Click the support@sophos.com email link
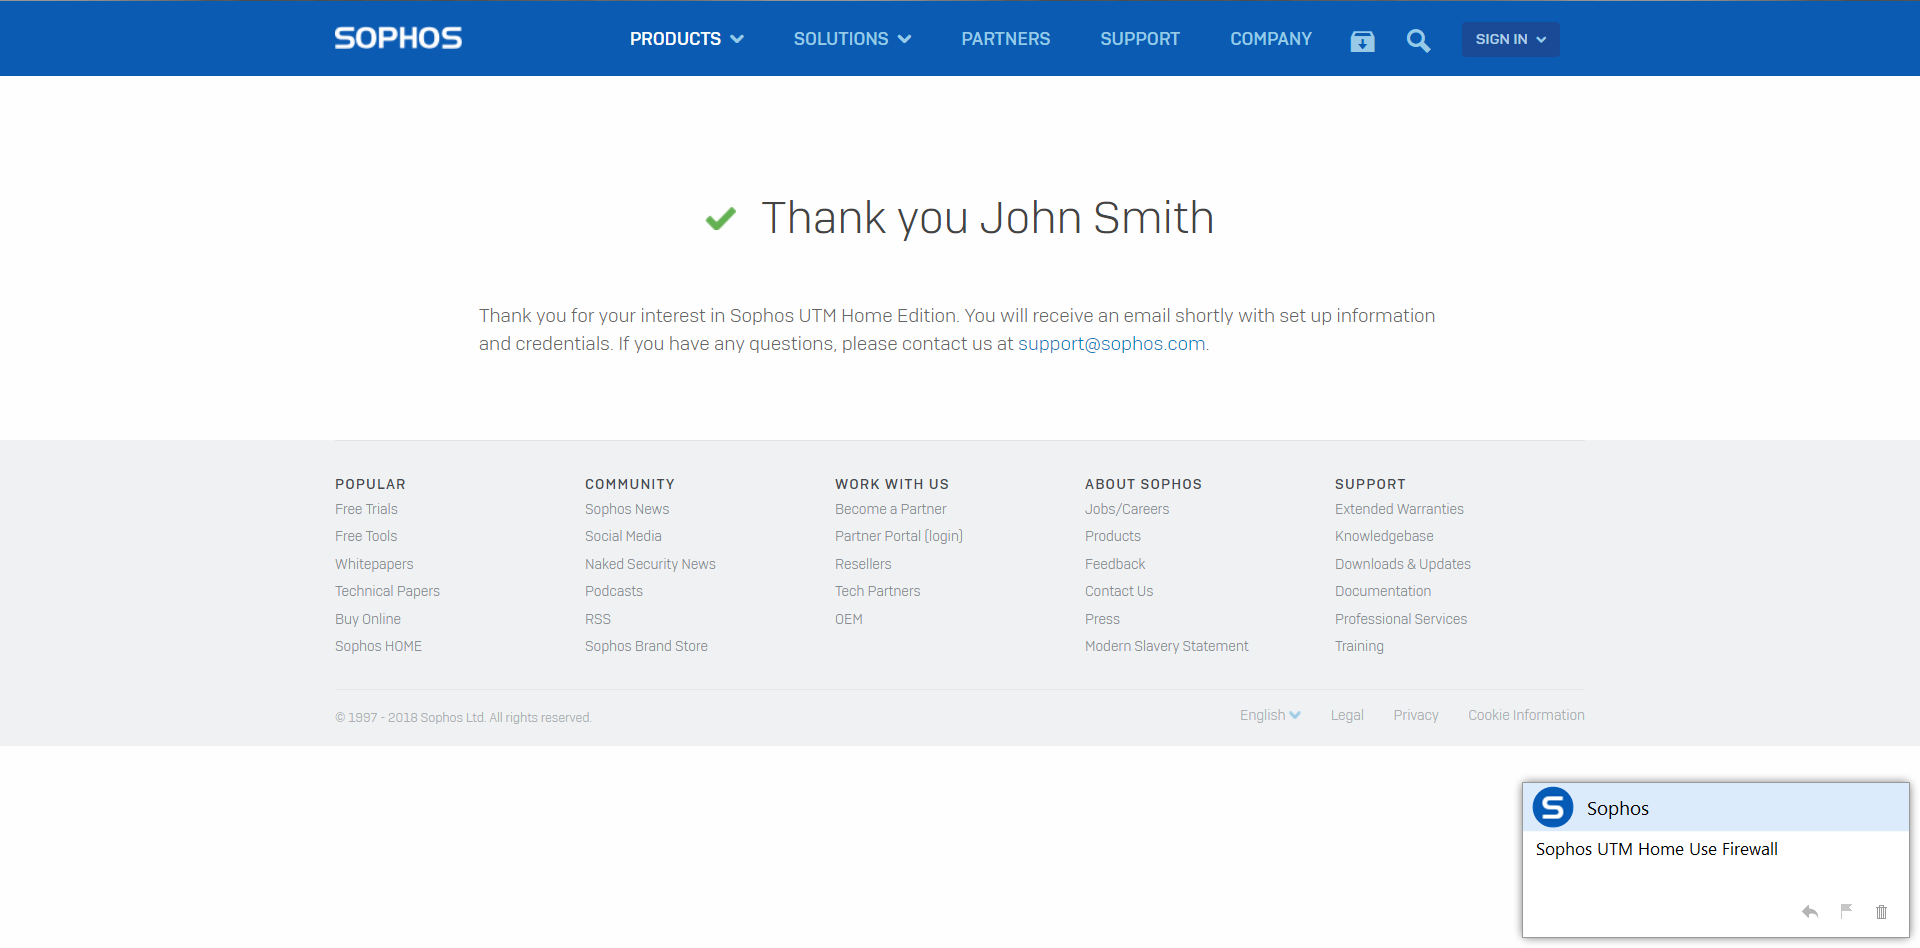The image size is (1920, 948). point(1111,344)
